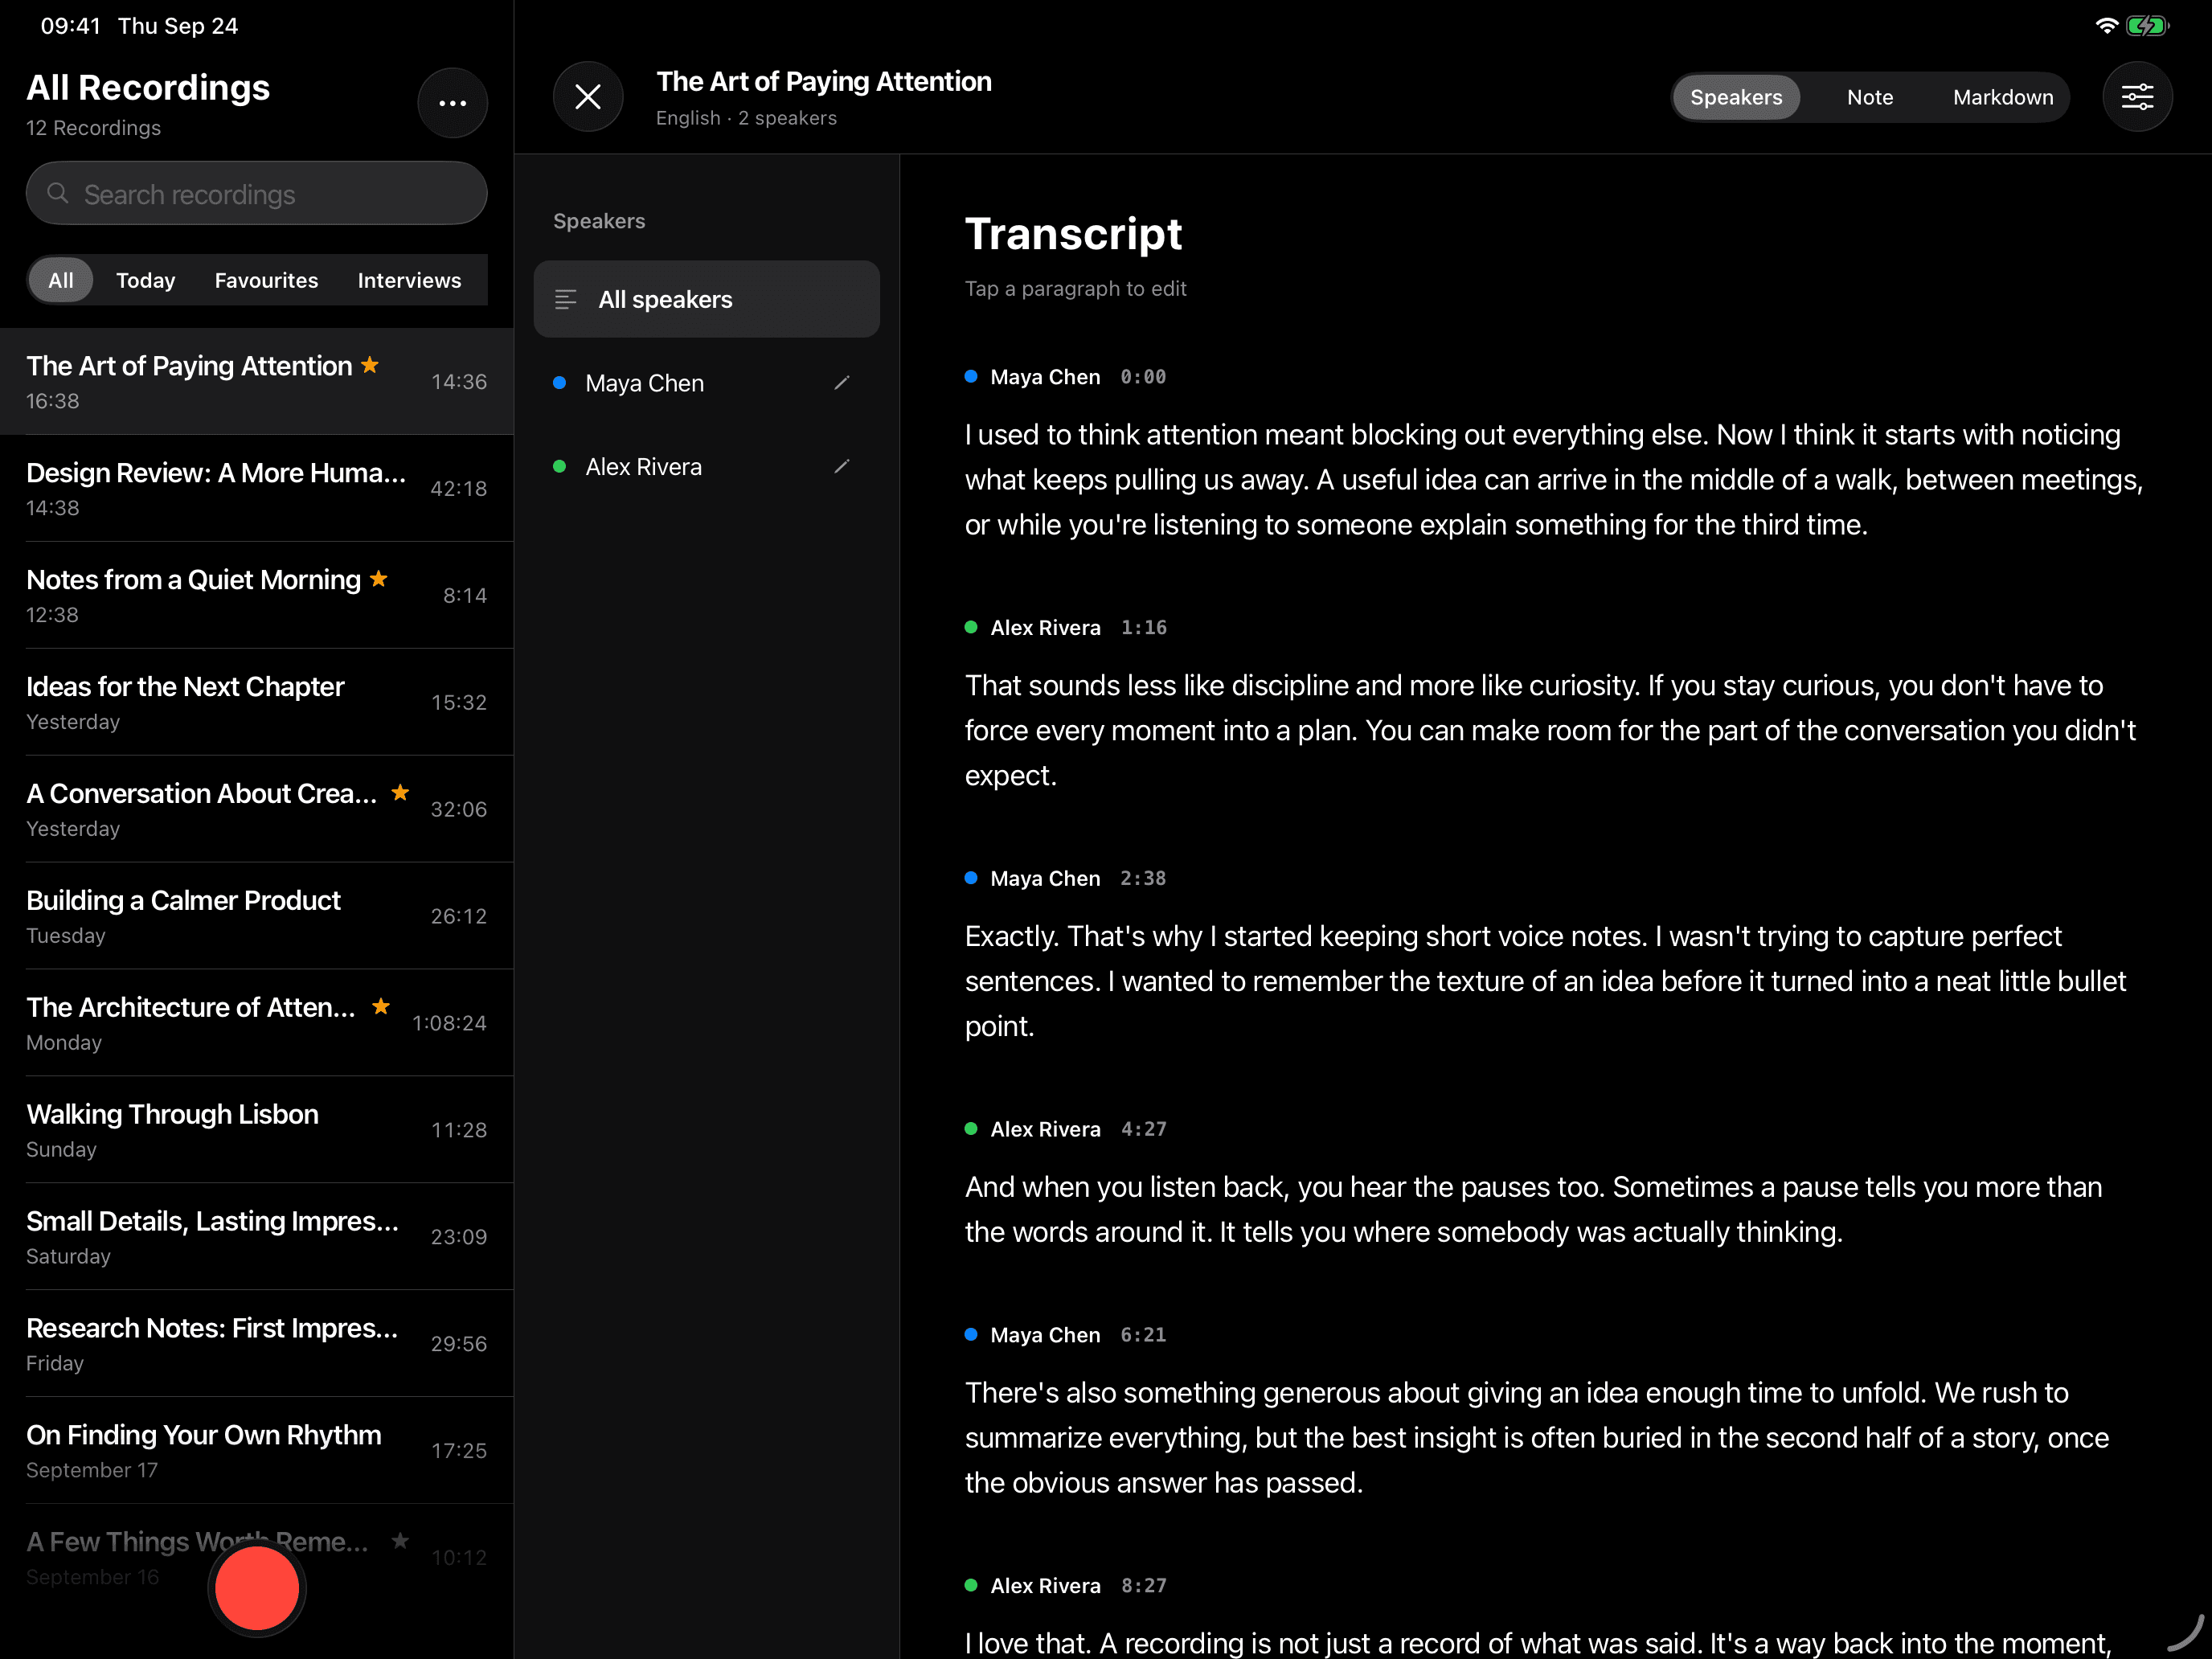Viewport: 2212px width, 1659px height.
Task: Edit Maya Chen's name with pencil icon
Action: point(842,383)
